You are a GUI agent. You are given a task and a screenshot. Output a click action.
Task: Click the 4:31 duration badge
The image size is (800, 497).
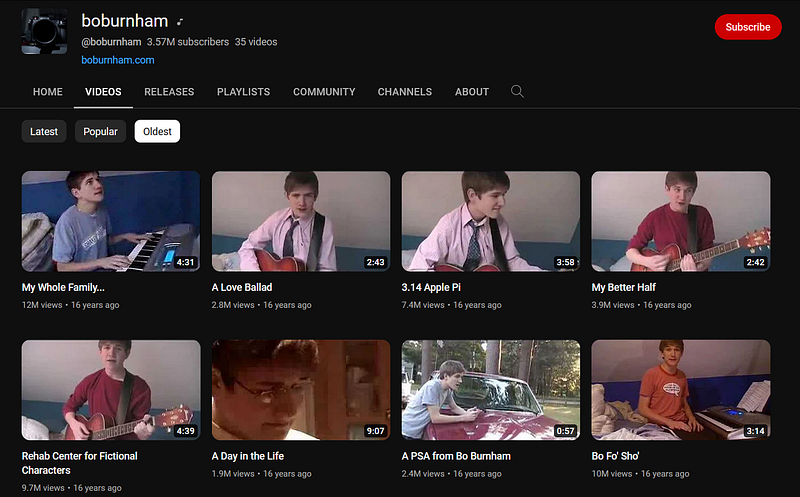coord(185,262)
